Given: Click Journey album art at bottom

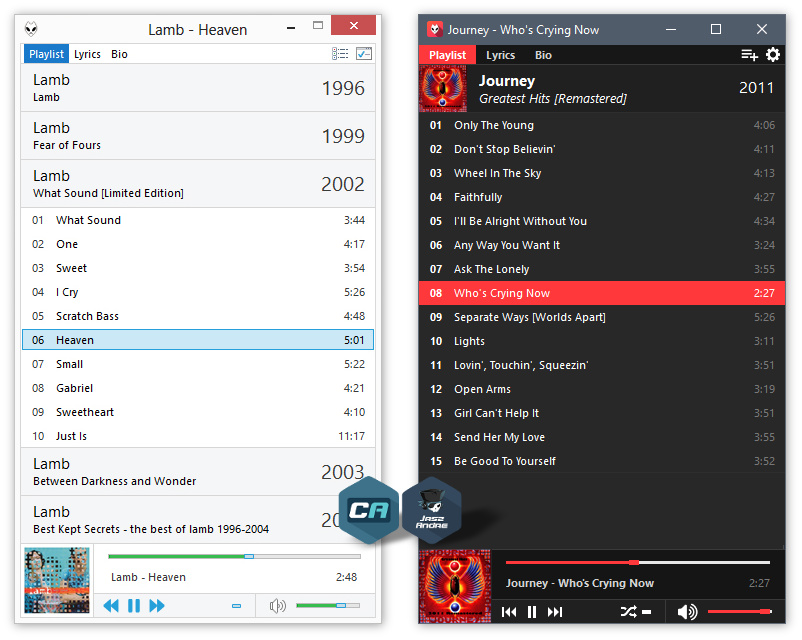Looking at the screenshot, I should tap(455, 586).
